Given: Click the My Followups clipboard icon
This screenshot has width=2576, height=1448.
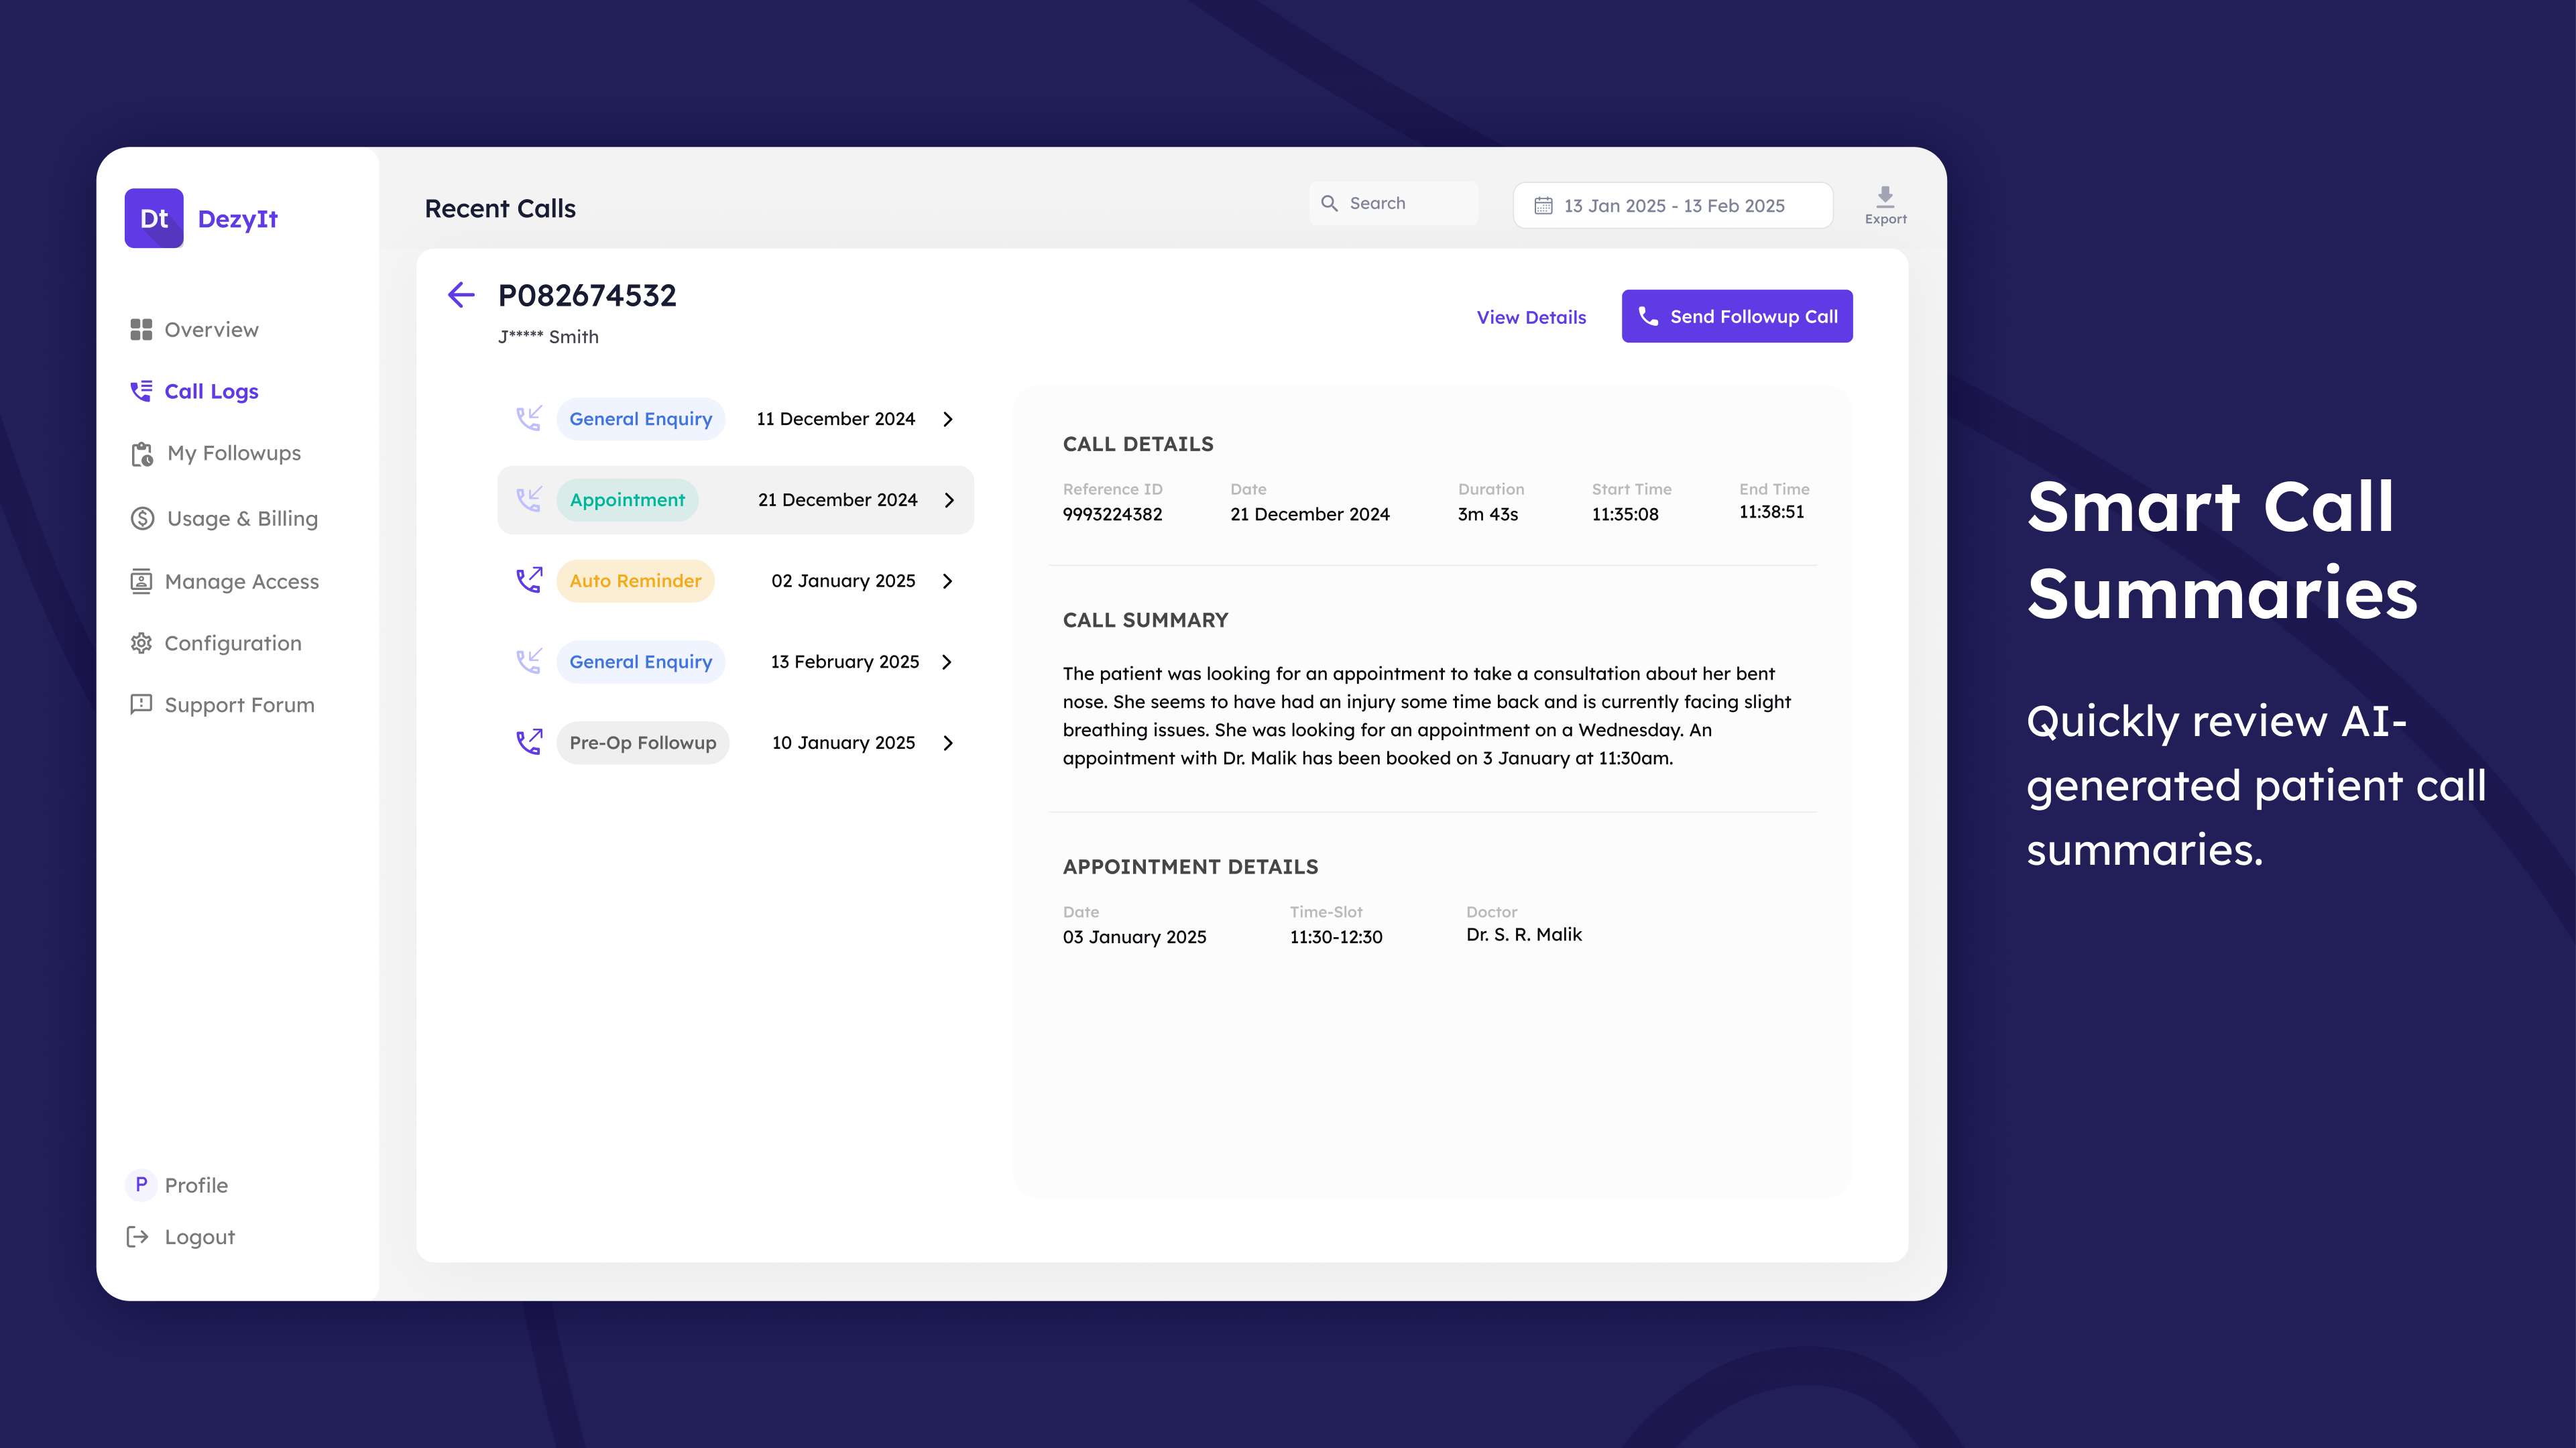Looking at the screenshot, I should click(x=142, y=454).
